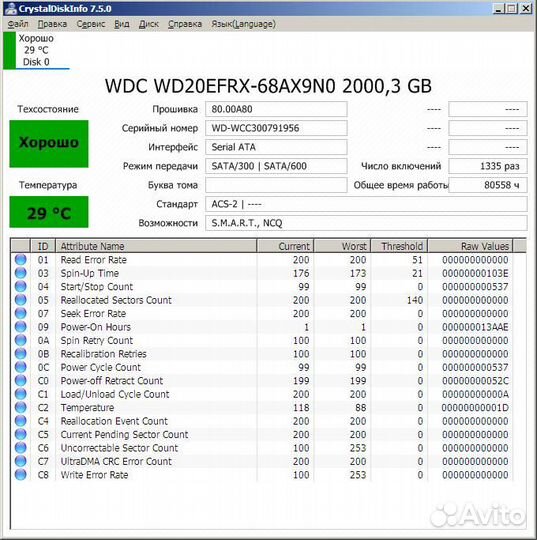Open the Вид menu
This screenshot has height=540, width=537.
pos(122,24)
